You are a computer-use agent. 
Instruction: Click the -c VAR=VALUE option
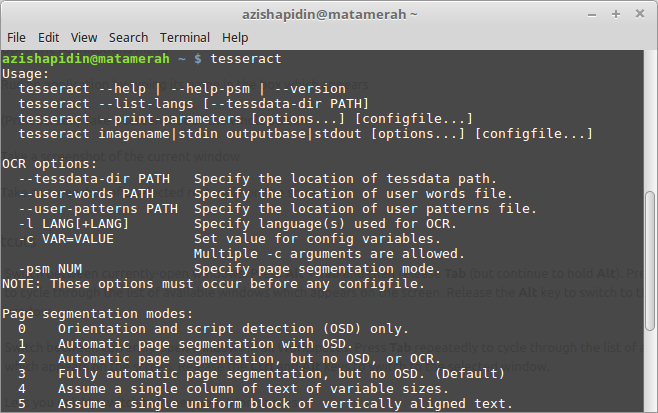(x=66, y=239)
